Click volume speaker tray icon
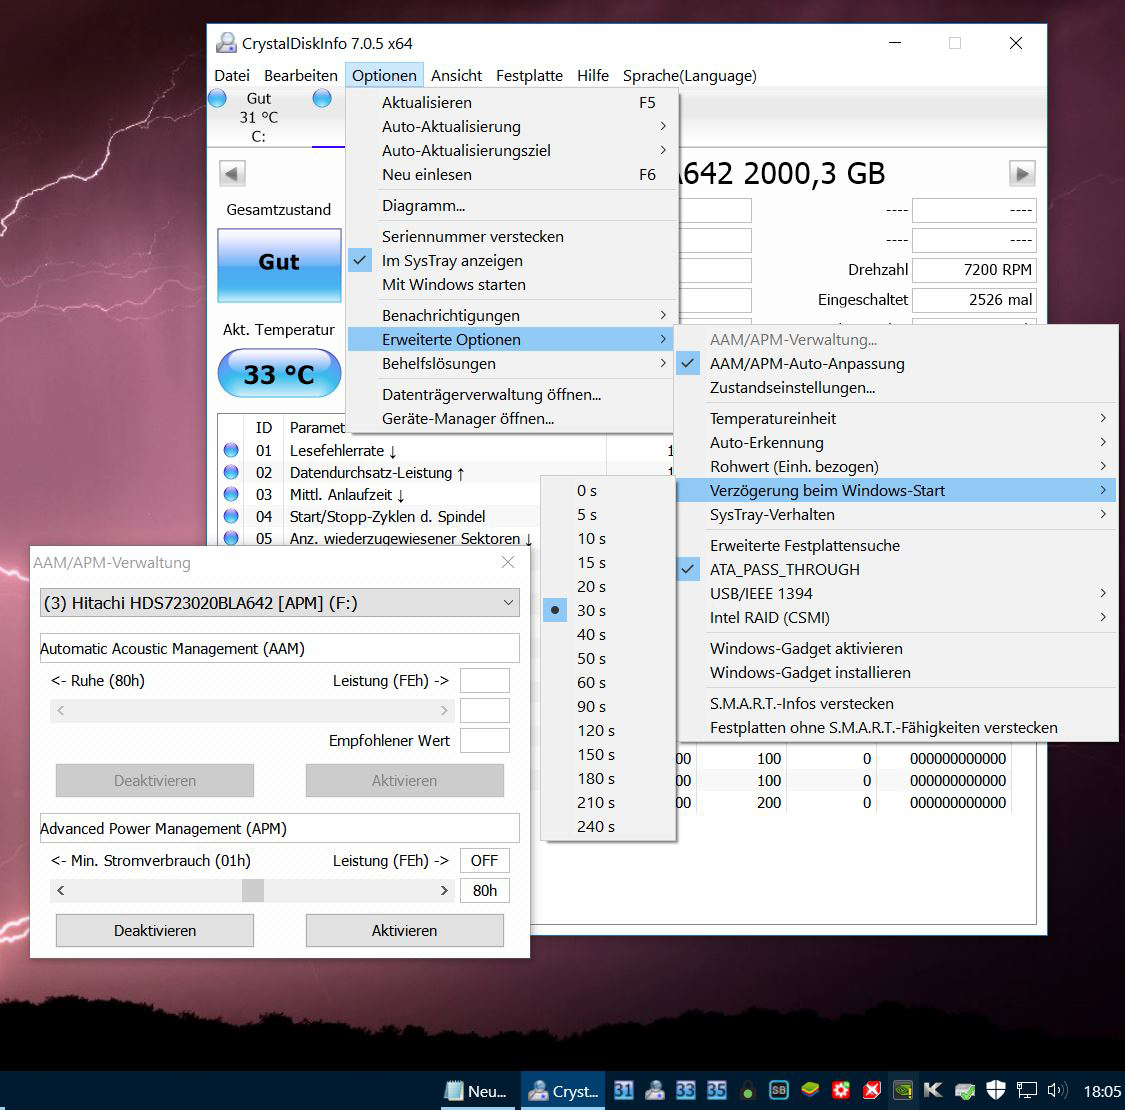This screenshot has width=1125, height=1110. 1056,1091
